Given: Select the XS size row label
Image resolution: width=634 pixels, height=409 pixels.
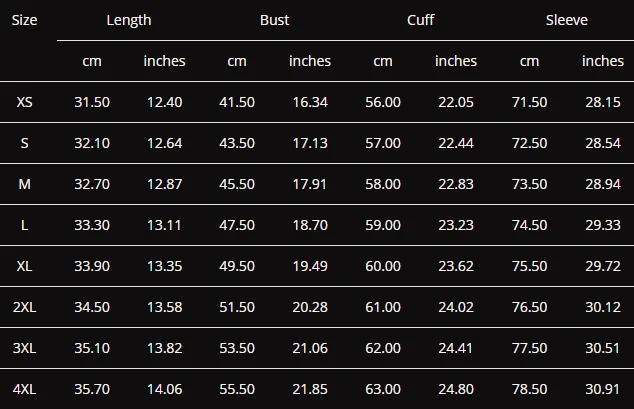Looking at the screenshot, I should [24, 102].
